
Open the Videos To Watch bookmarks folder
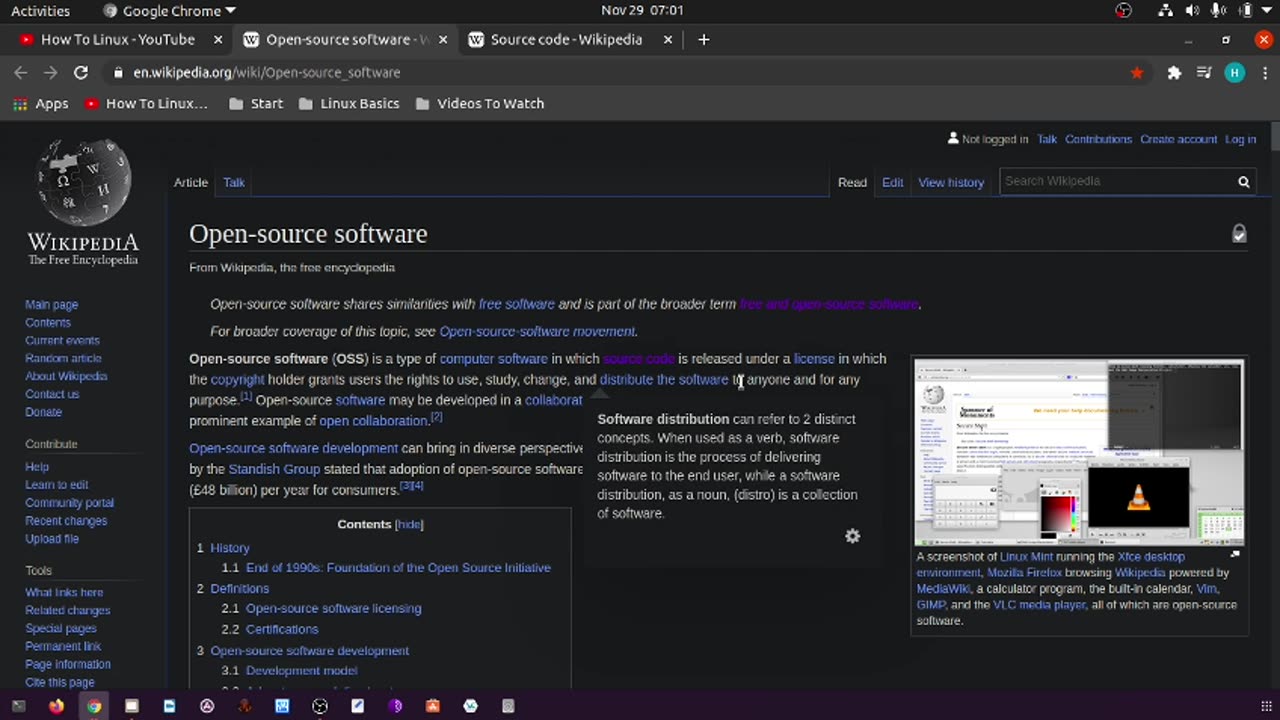click(479, 103)
